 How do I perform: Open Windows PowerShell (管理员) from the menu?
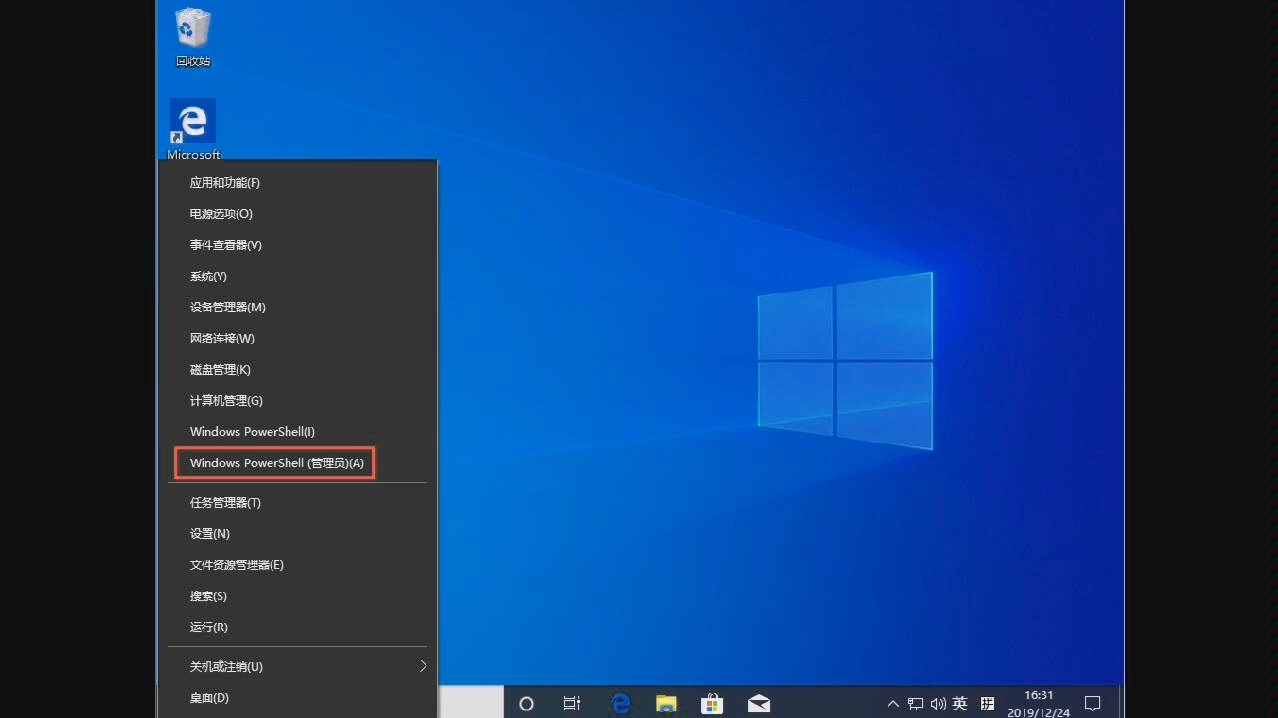point(274,462)
